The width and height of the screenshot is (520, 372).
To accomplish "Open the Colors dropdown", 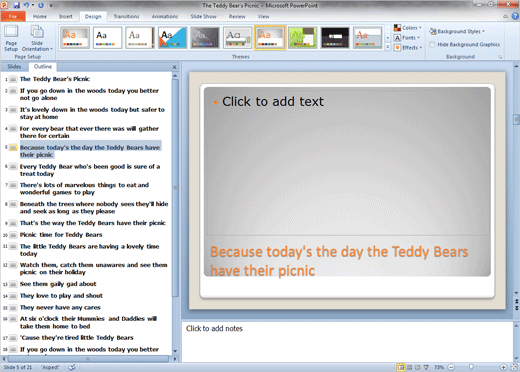I will coord(408,28).
